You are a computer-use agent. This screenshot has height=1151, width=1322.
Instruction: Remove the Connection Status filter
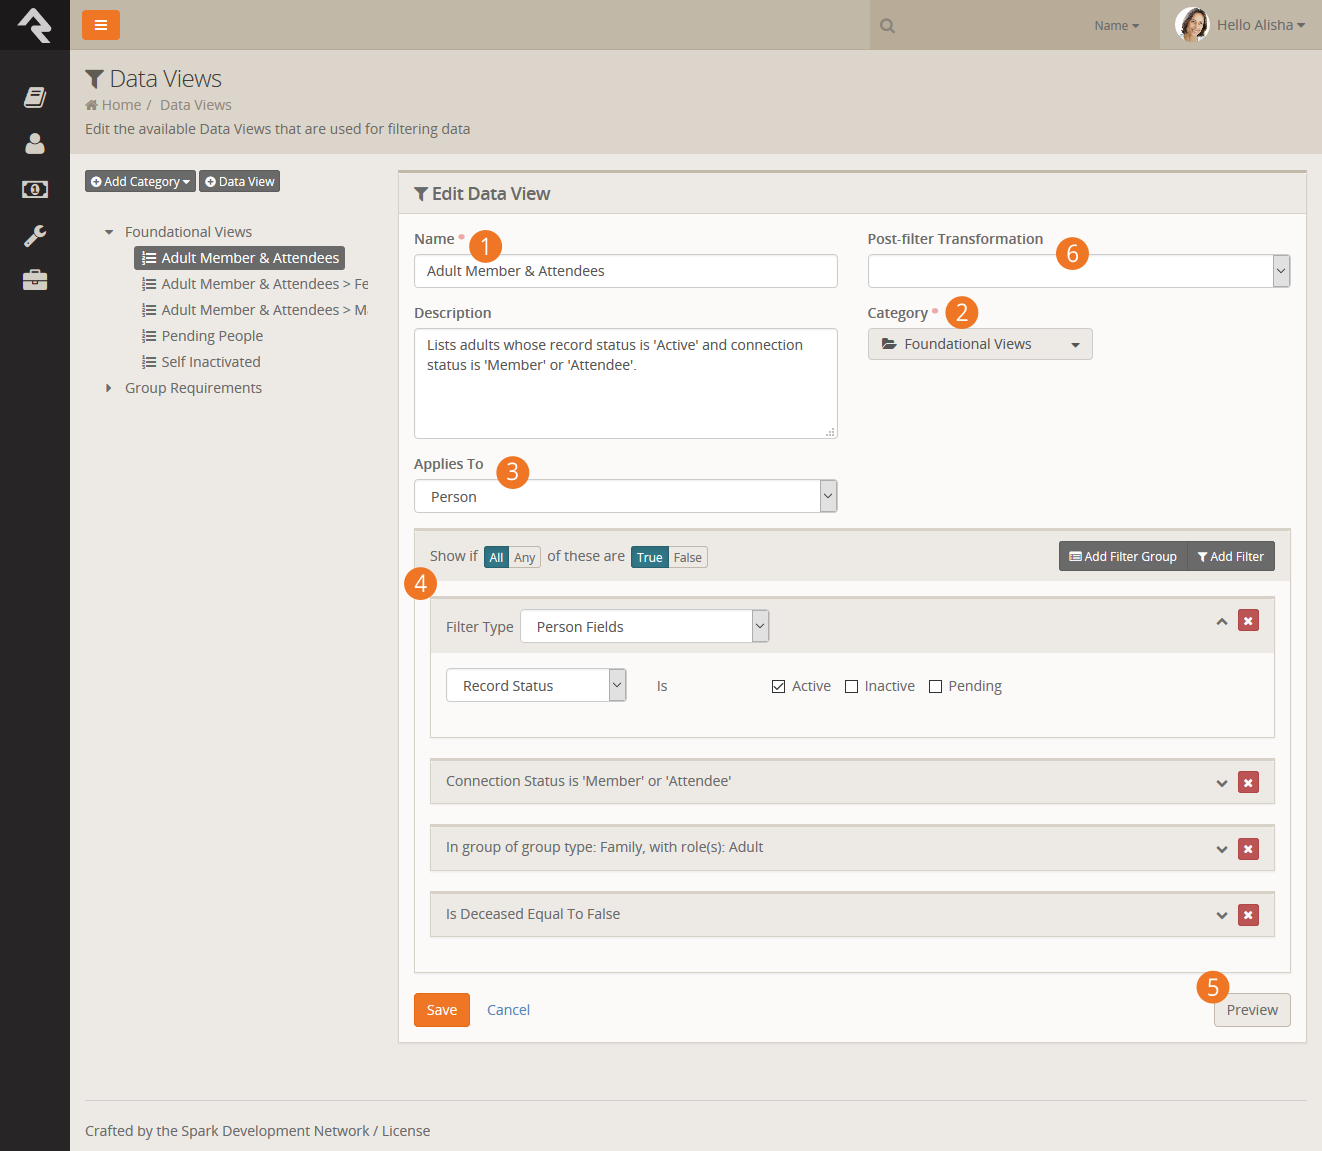[x=1248, y=782]
